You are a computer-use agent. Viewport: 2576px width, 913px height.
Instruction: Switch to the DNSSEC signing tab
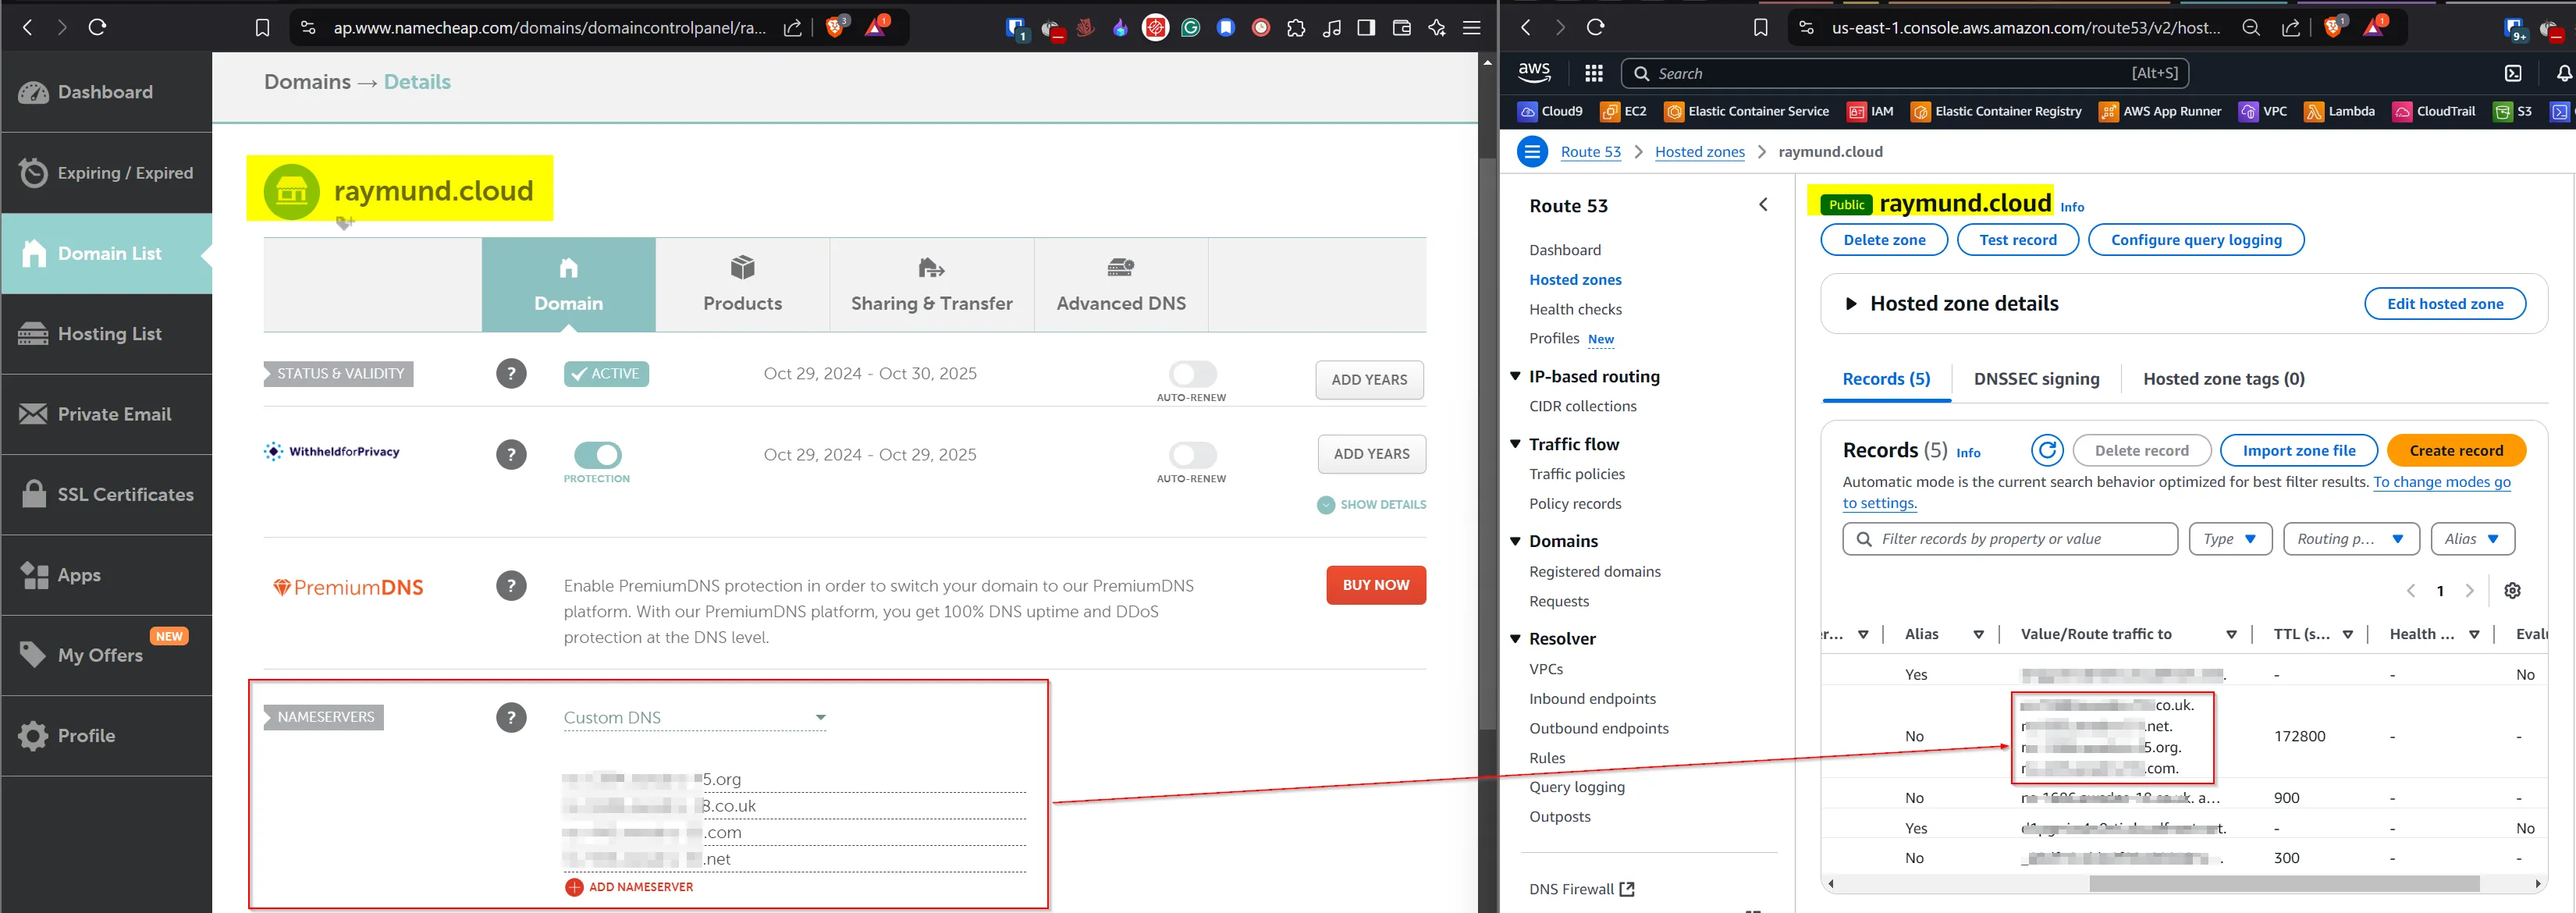point(2036,379)
